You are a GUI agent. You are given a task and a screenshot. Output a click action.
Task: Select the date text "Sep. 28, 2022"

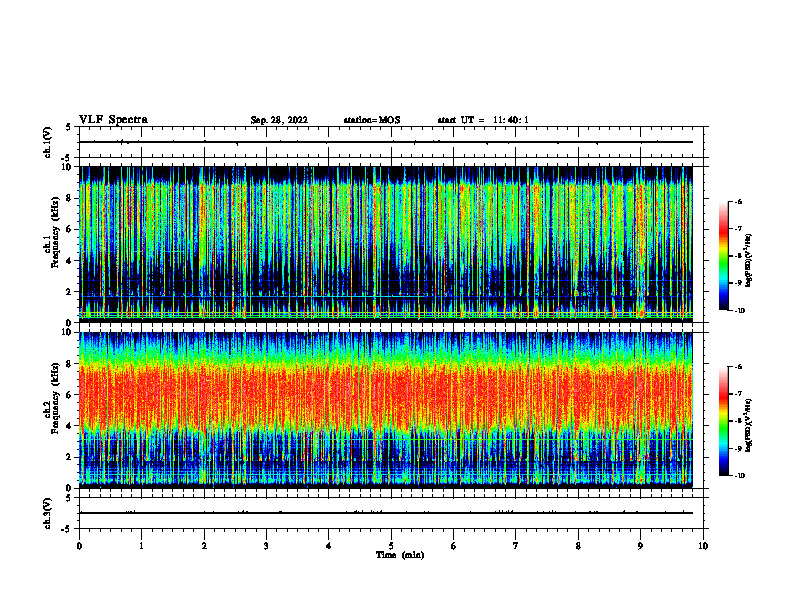(x=279, y=120)
